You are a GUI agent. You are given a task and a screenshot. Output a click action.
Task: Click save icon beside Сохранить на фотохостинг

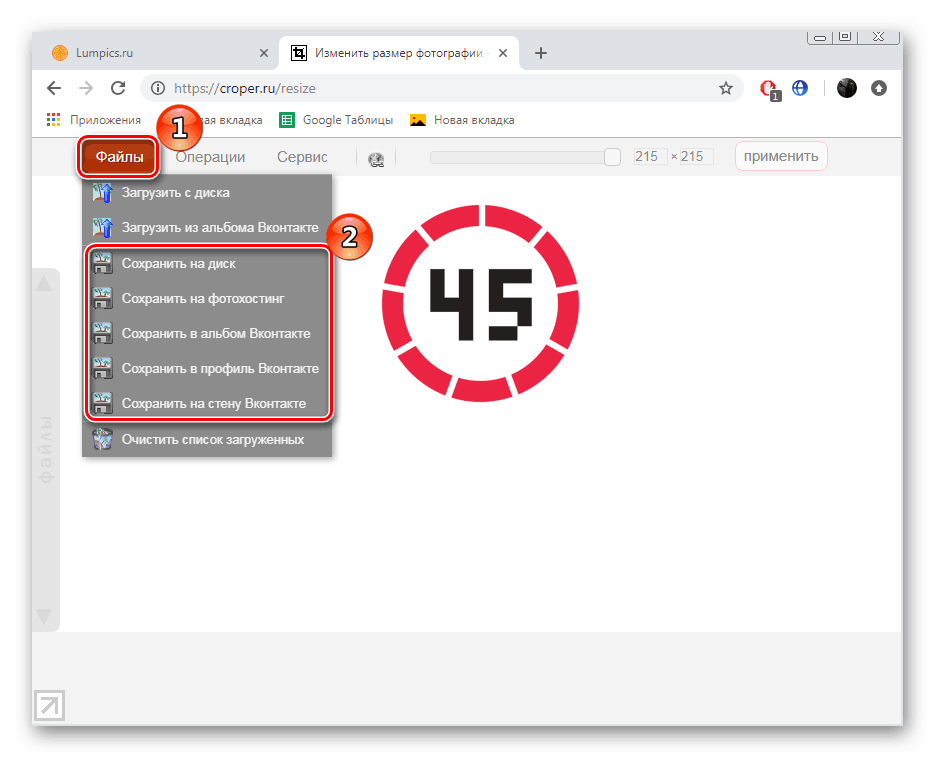(x=103, y=298)
